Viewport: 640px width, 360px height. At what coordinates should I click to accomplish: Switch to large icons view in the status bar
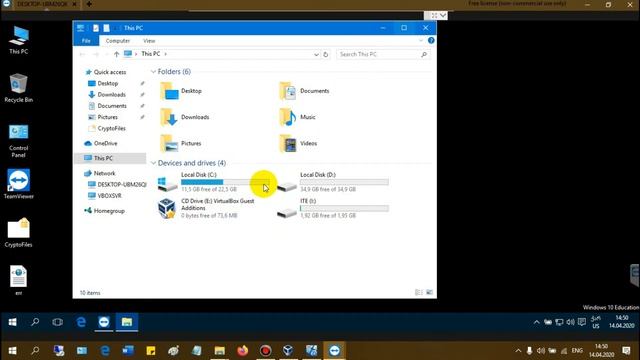429,292
